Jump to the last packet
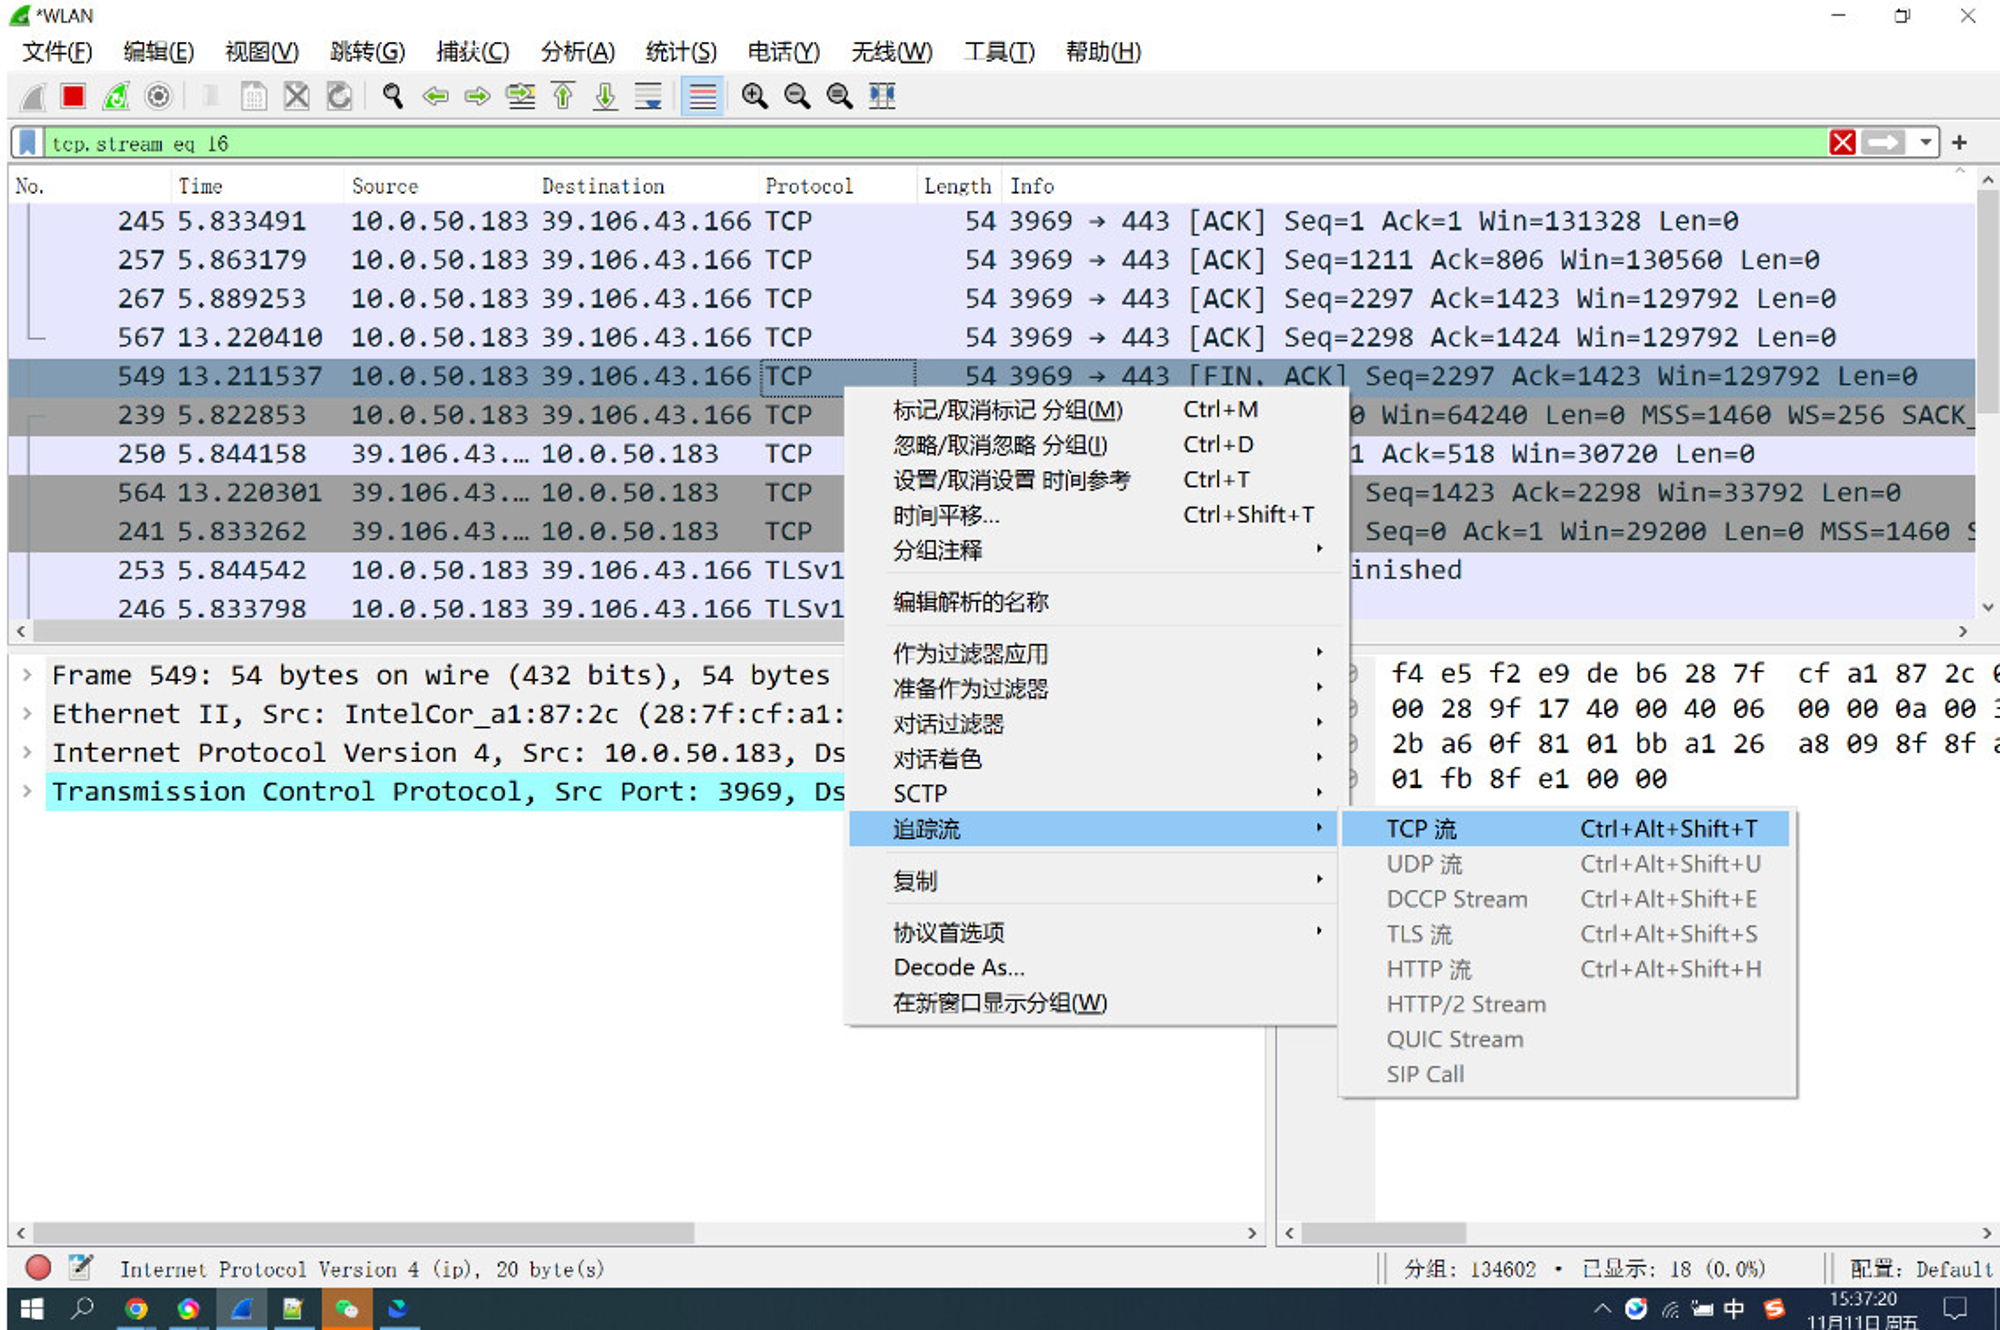The height and width of the screenshot is (1330, 2000). (605, 96)
